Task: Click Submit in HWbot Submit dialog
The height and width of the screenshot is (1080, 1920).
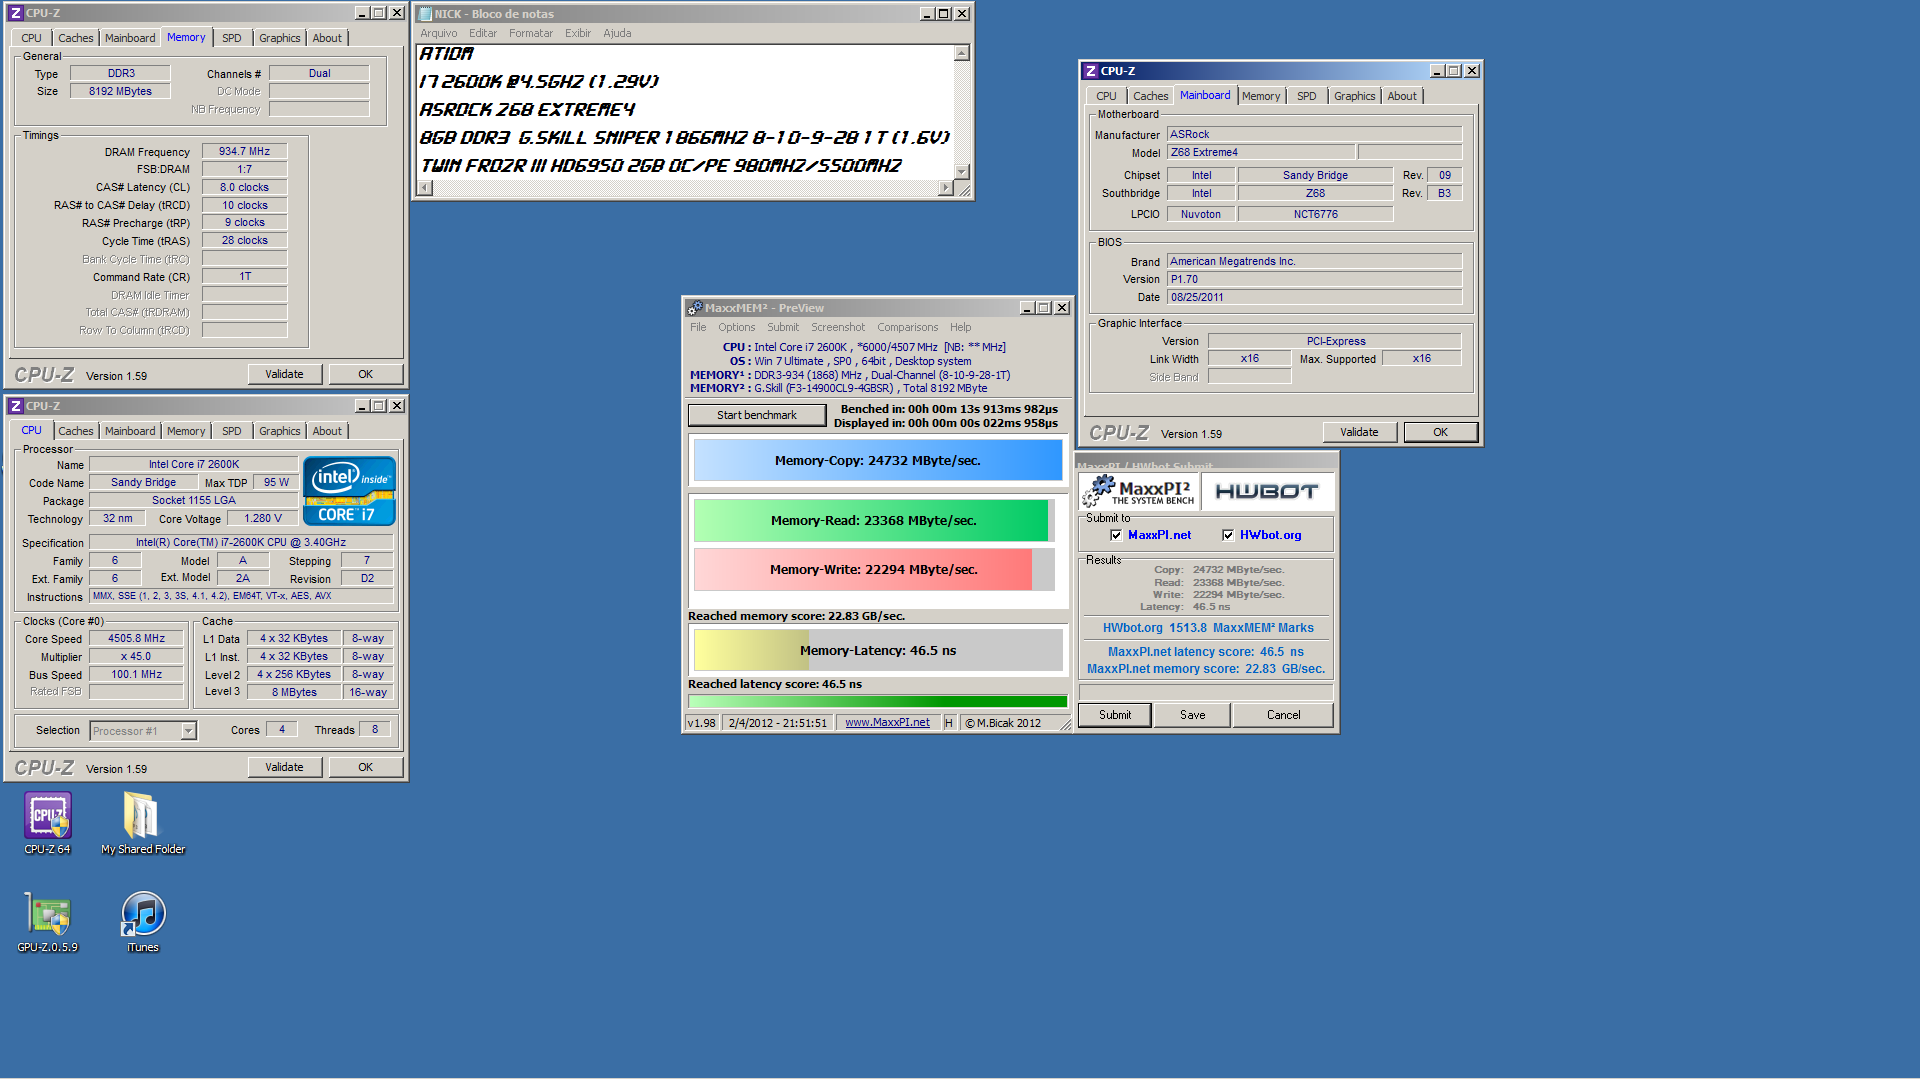Action: pos(1115,715)
